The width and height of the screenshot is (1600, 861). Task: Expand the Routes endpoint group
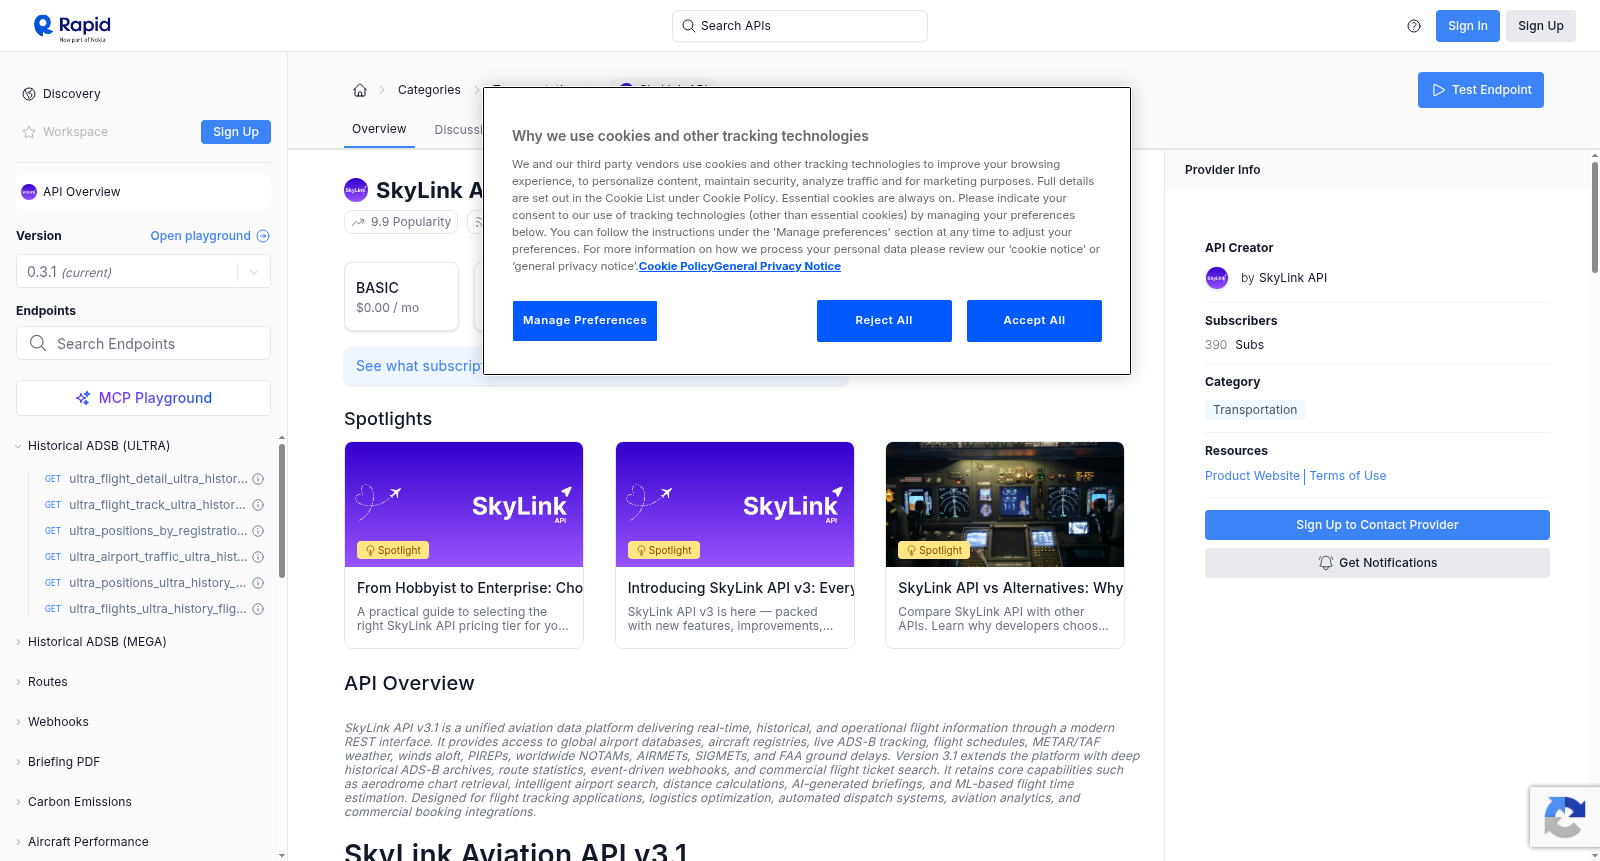pyautogui.click(x=18, y=682)
